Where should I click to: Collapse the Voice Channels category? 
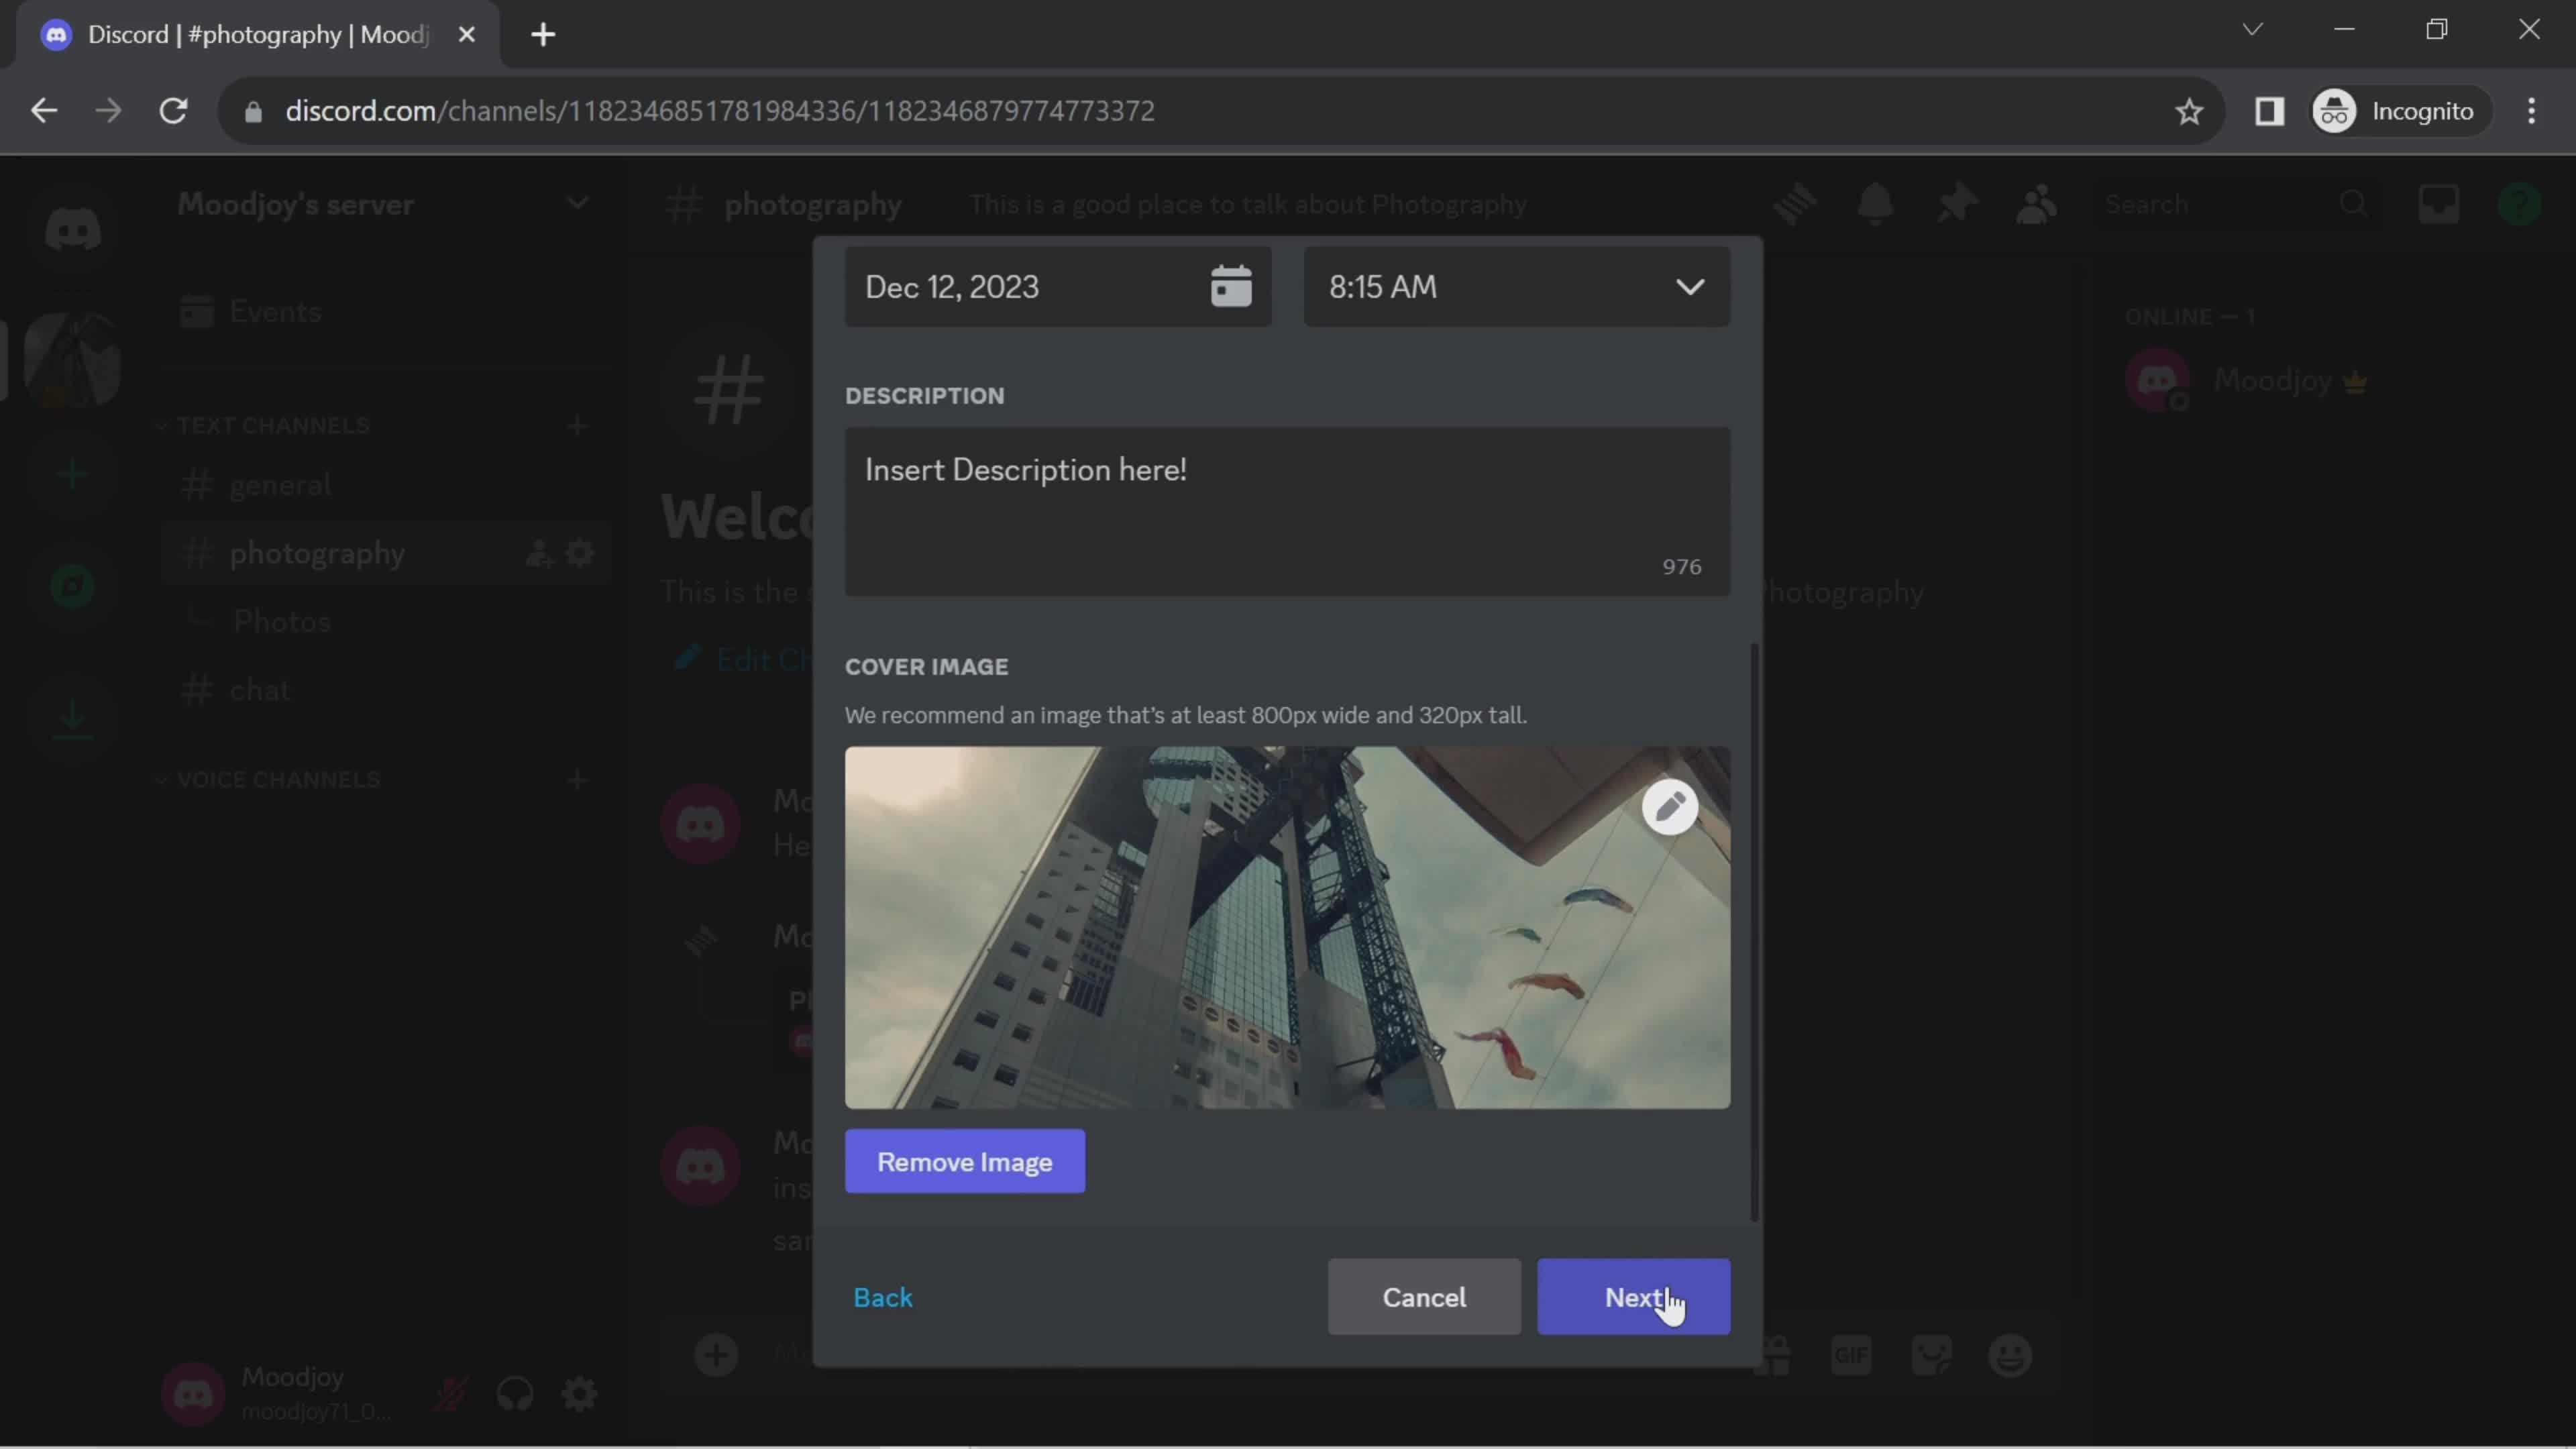269,779
